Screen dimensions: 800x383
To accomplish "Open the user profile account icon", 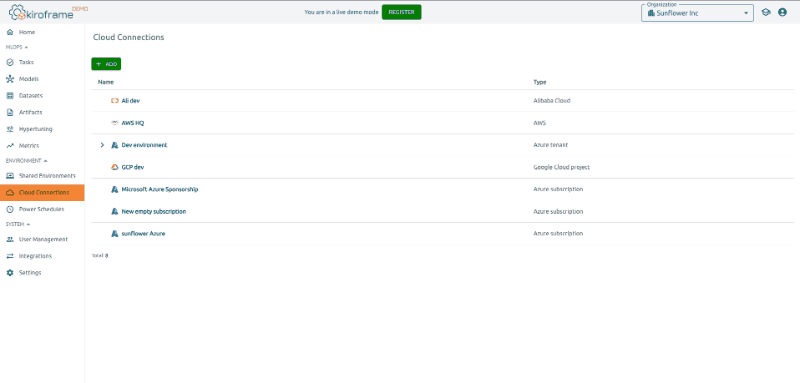I will [x=782, y=13].
